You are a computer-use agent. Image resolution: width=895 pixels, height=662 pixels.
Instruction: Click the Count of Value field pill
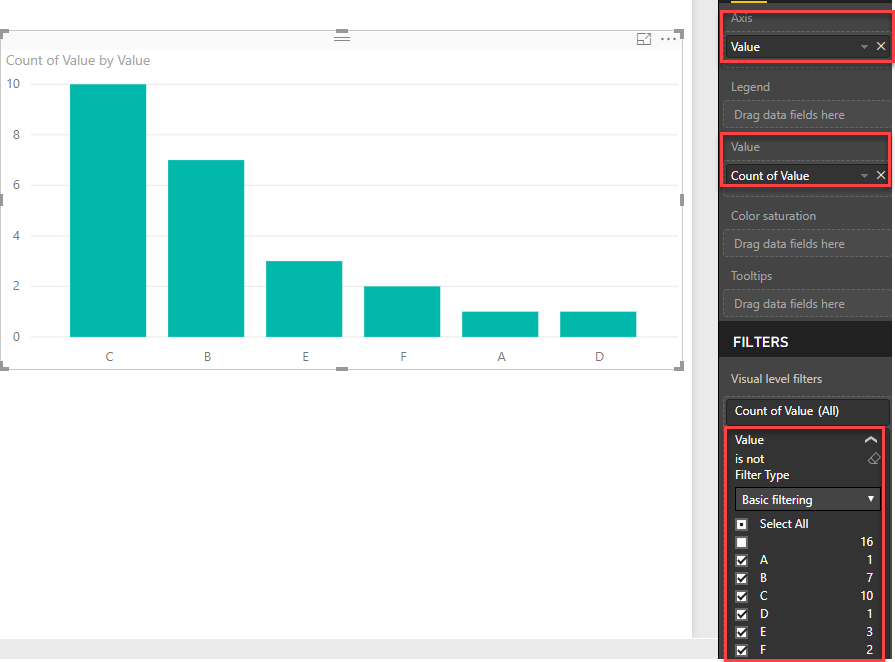tap(807, 176)
